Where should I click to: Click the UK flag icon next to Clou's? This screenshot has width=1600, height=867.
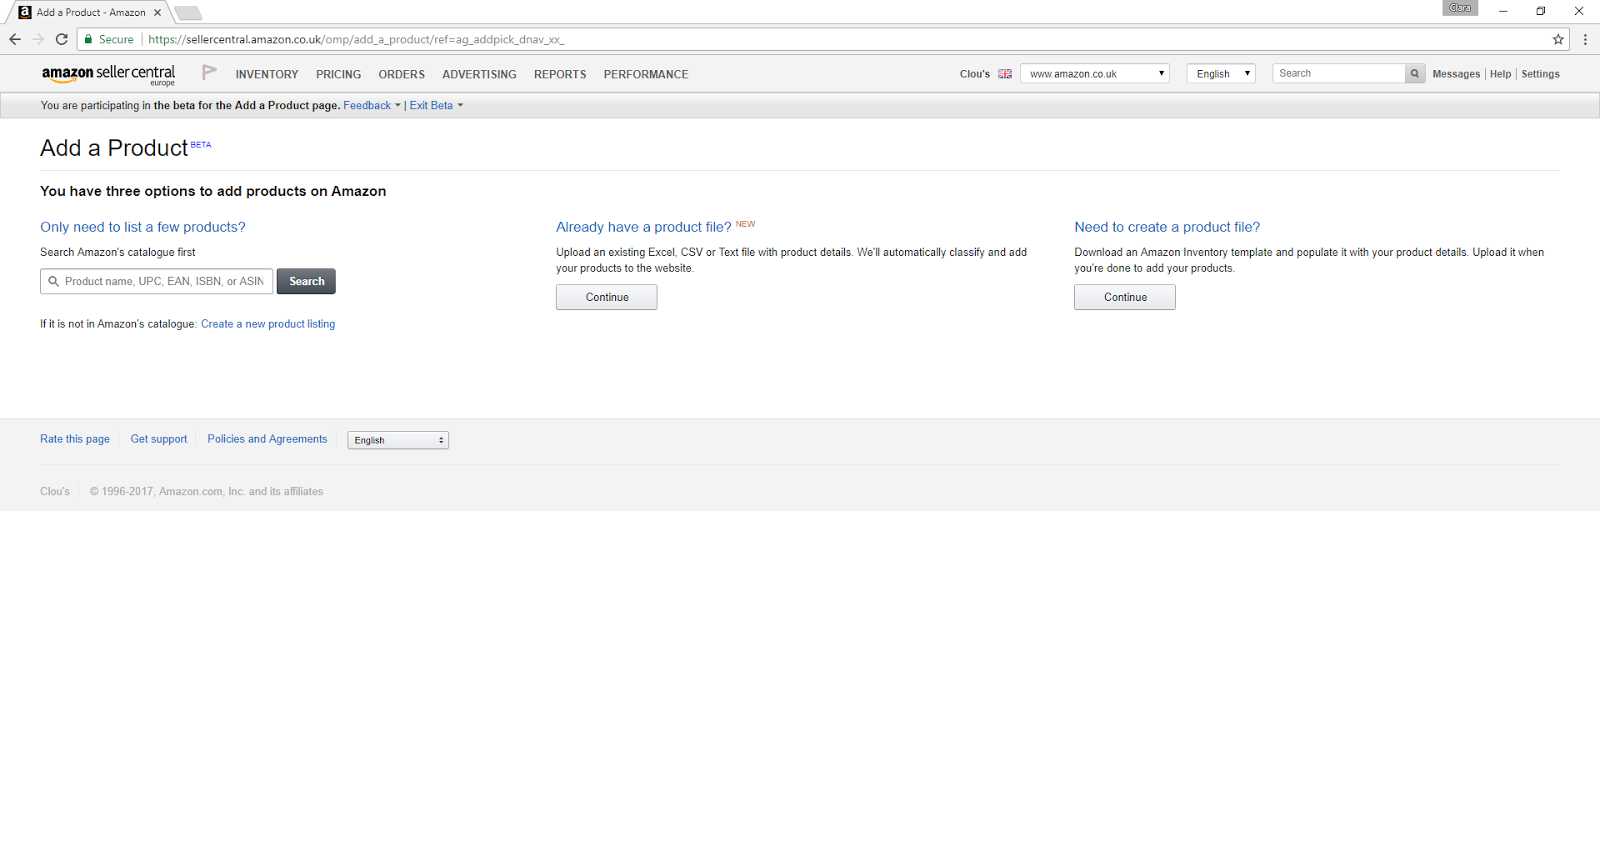pyautogui.click(x=1005, y=74)
